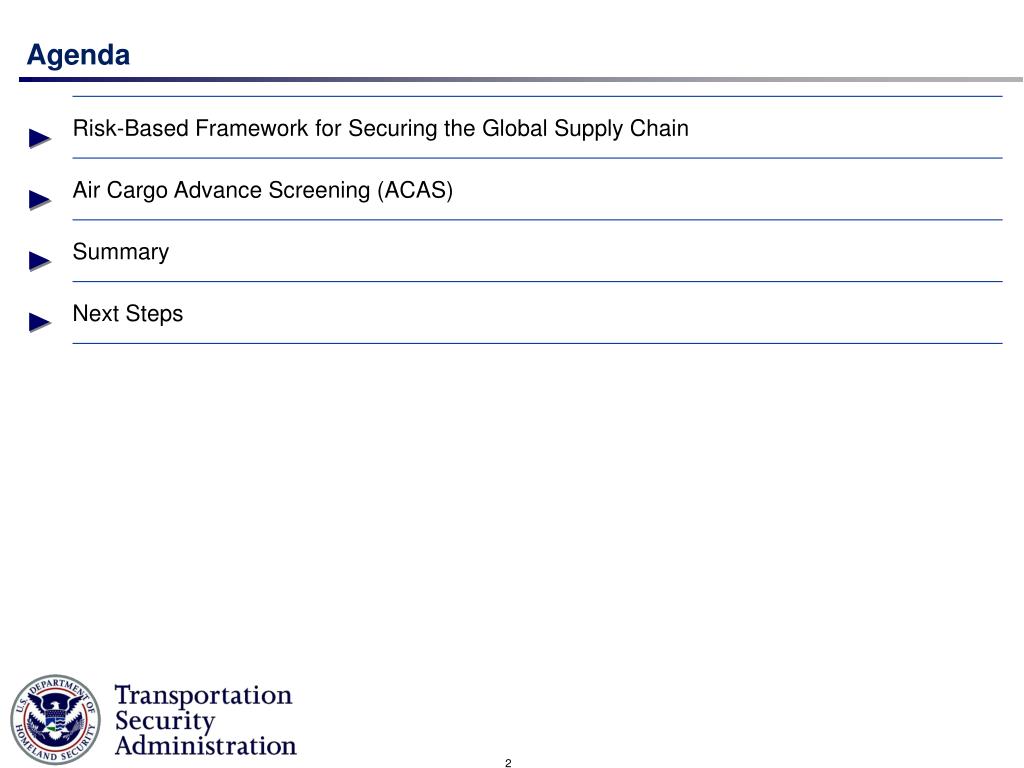Click the divider line below Next Steps

pyautogui.click(x=537, y=343)
